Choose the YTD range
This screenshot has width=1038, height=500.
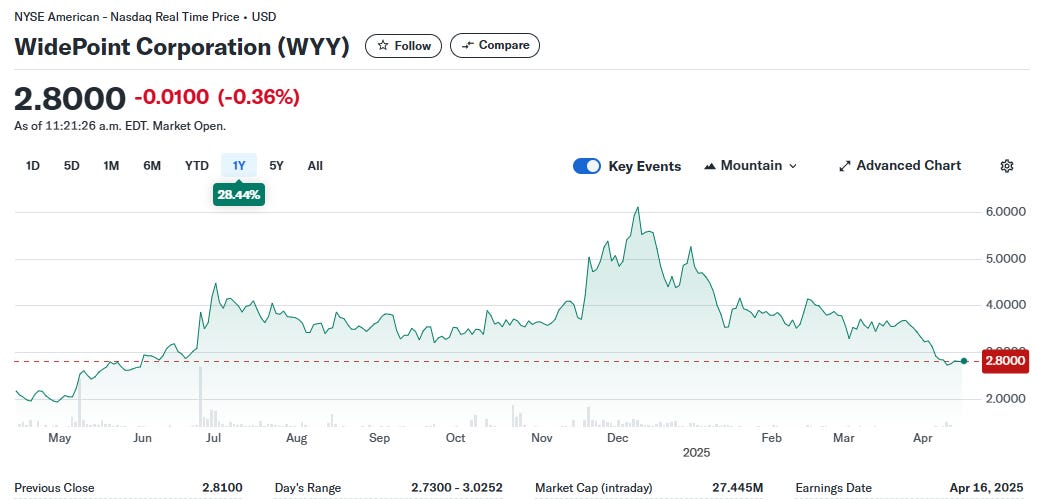(197, 166)
